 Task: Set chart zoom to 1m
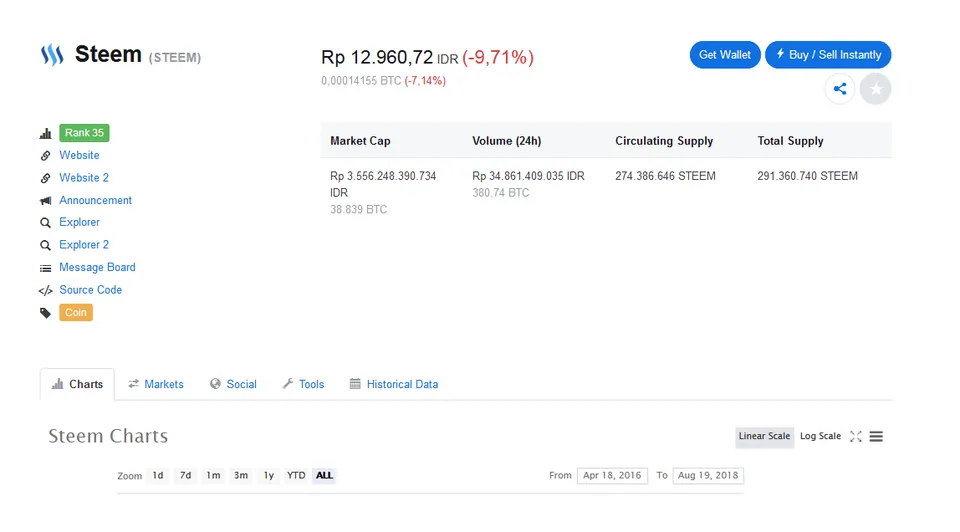pyautogui.click(x=213, y=476)
